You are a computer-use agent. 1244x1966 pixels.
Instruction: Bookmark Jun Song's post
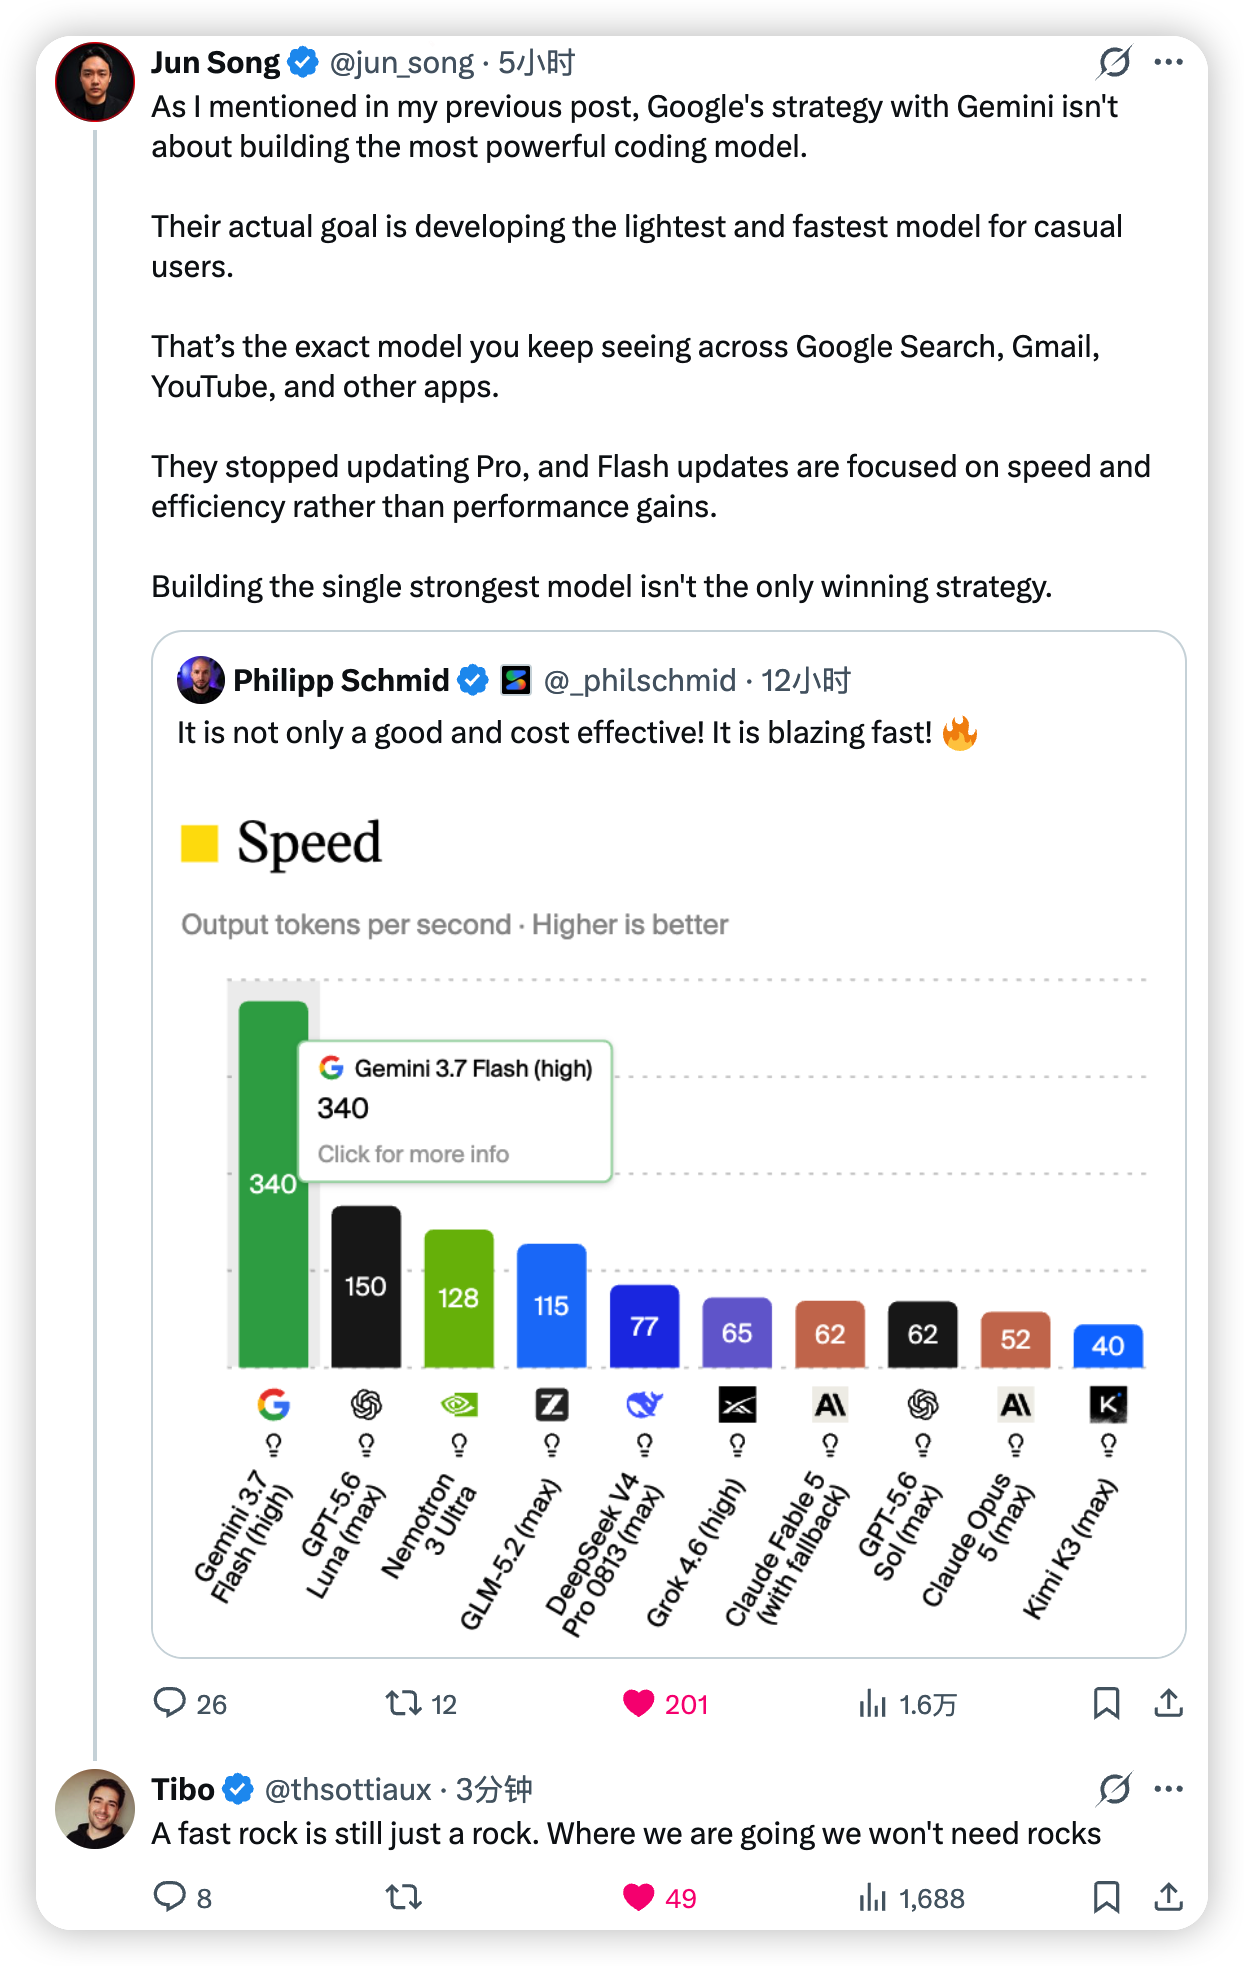(1106, 1703)
